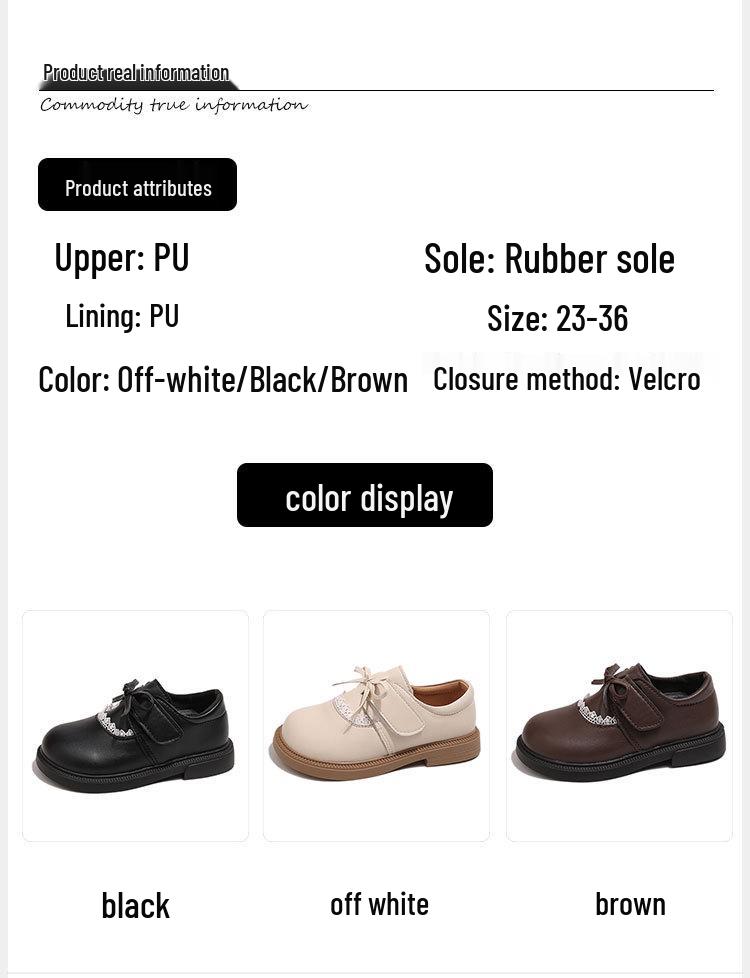Click the "Product real information" heading

[136, 72]
